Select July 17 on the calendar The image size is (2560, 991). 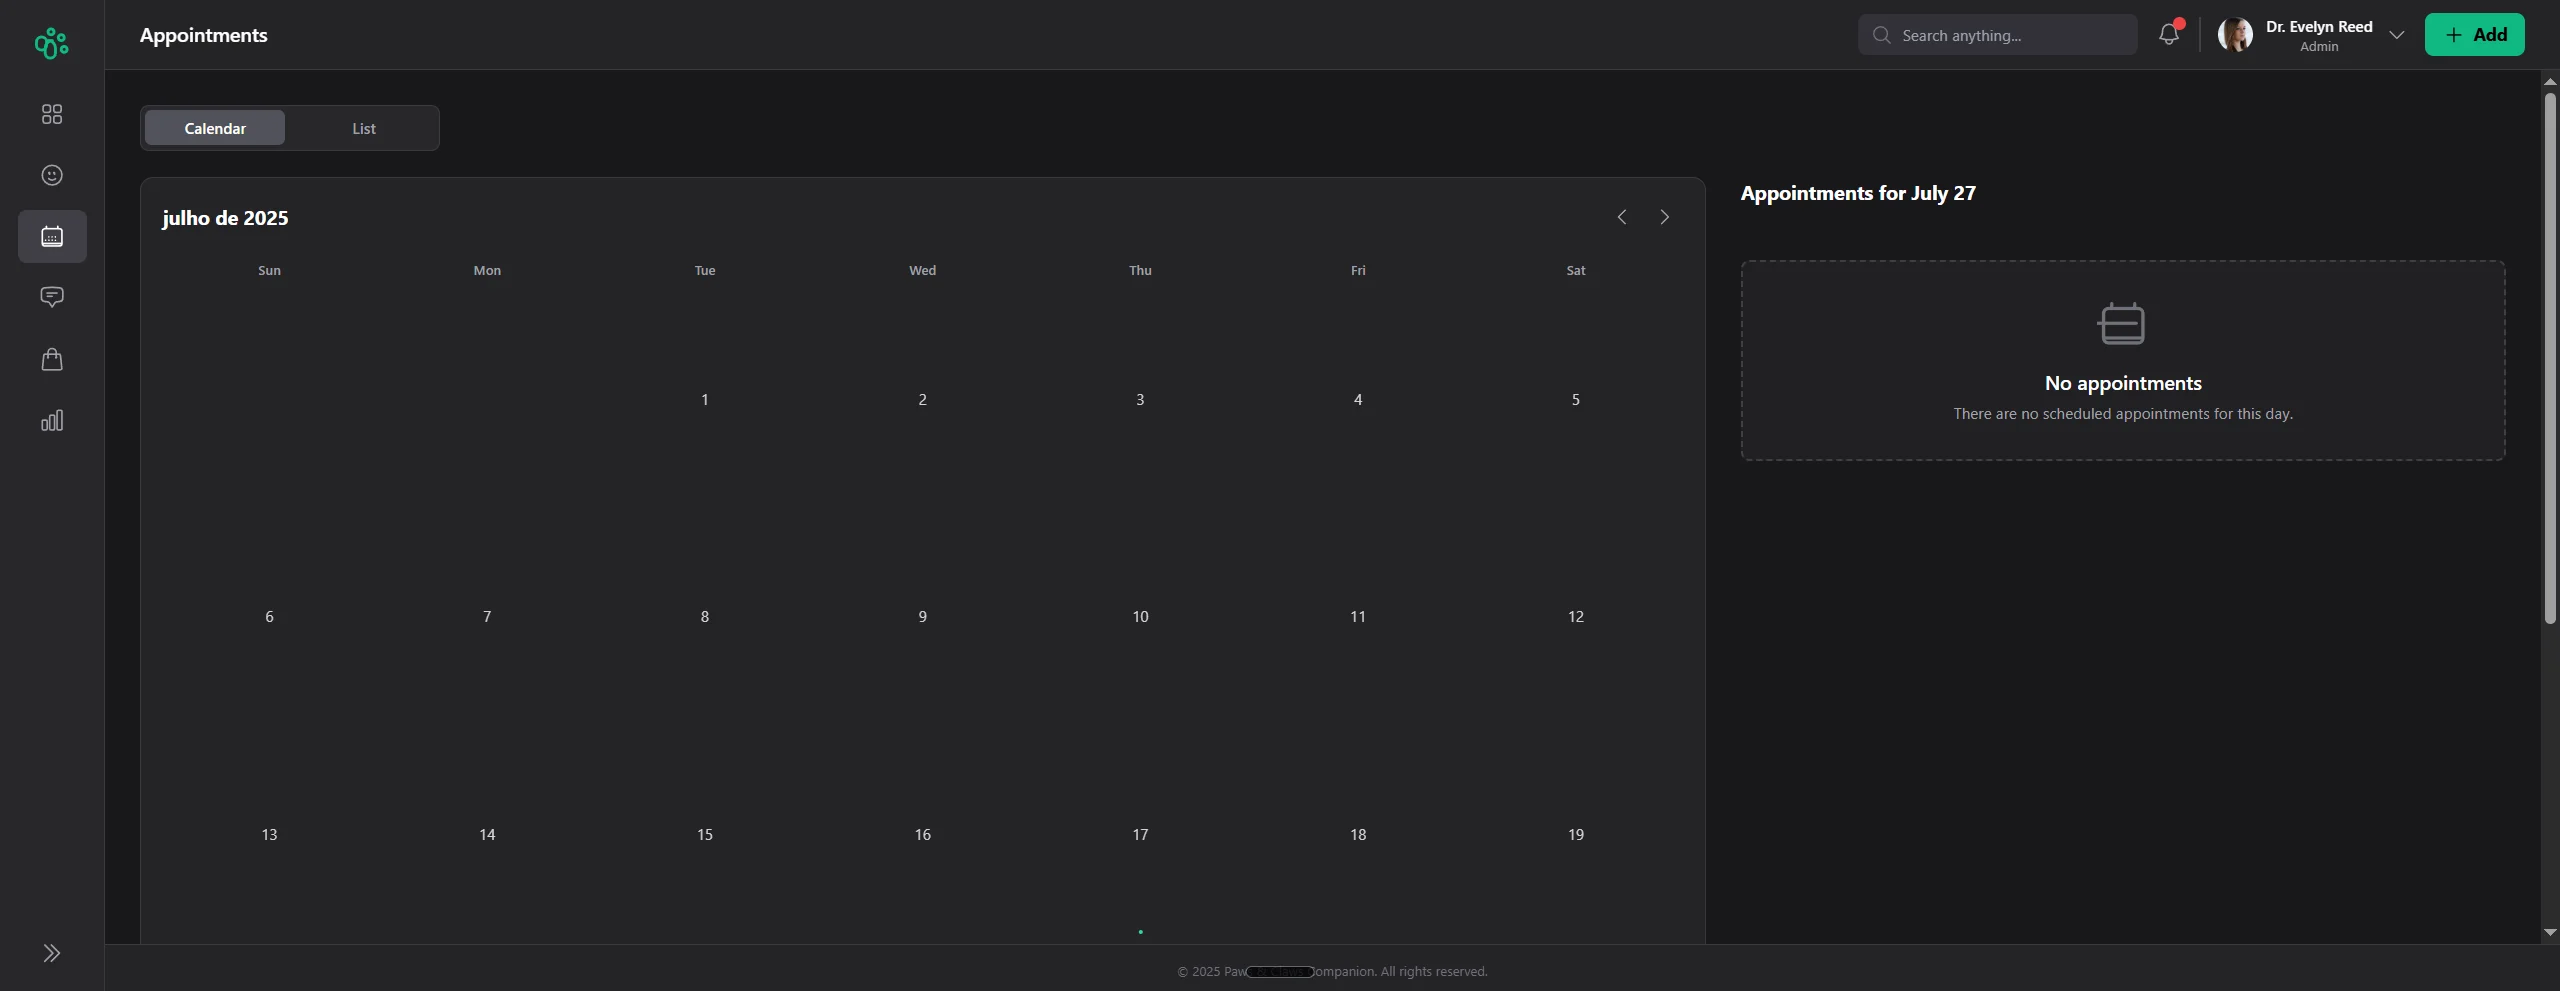coord(1140,835)
